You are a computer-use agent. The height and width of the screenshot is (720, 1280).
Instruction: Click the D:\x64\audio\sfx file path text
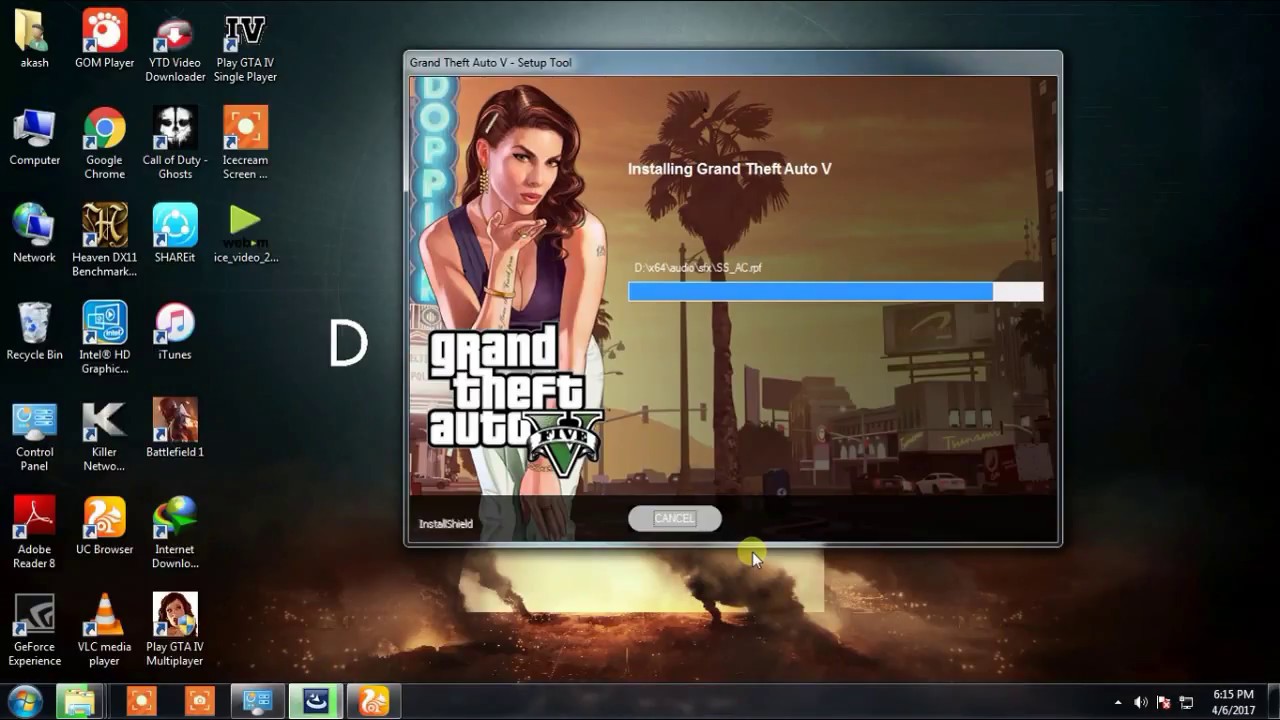click(x=698, y=268)
